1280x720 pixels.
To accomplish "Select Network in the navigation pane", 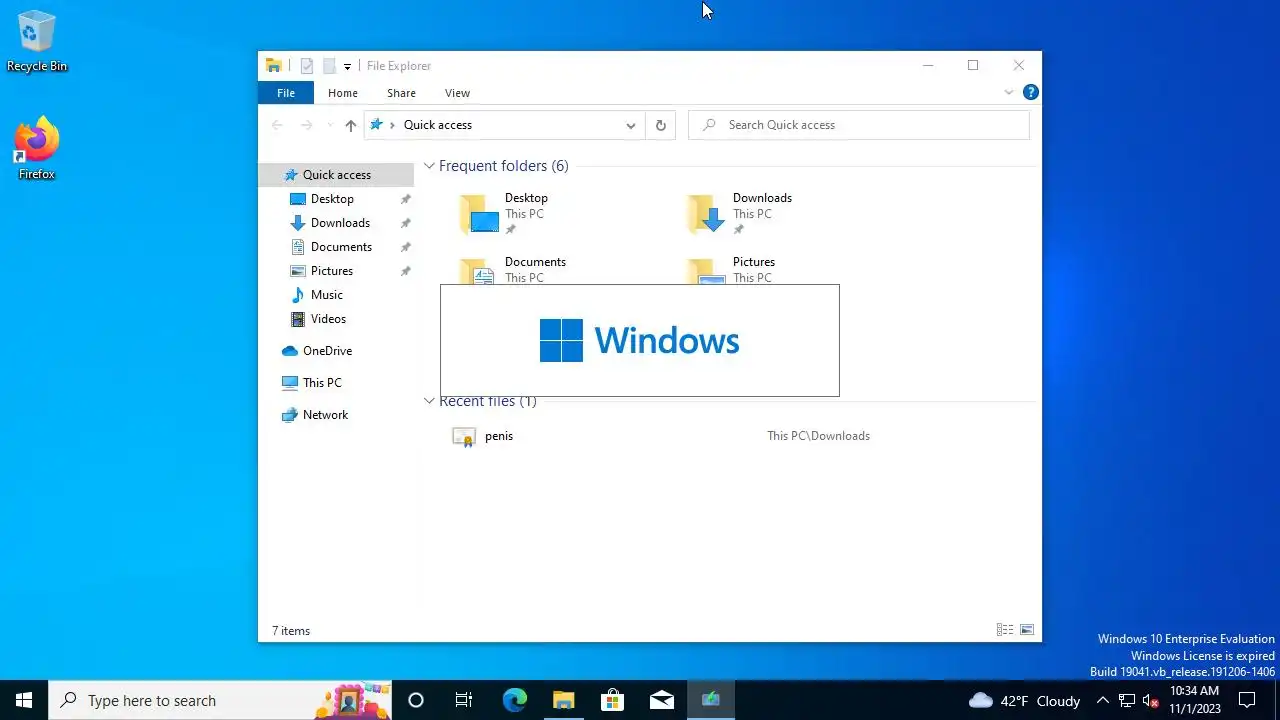I will click(325, 415).
